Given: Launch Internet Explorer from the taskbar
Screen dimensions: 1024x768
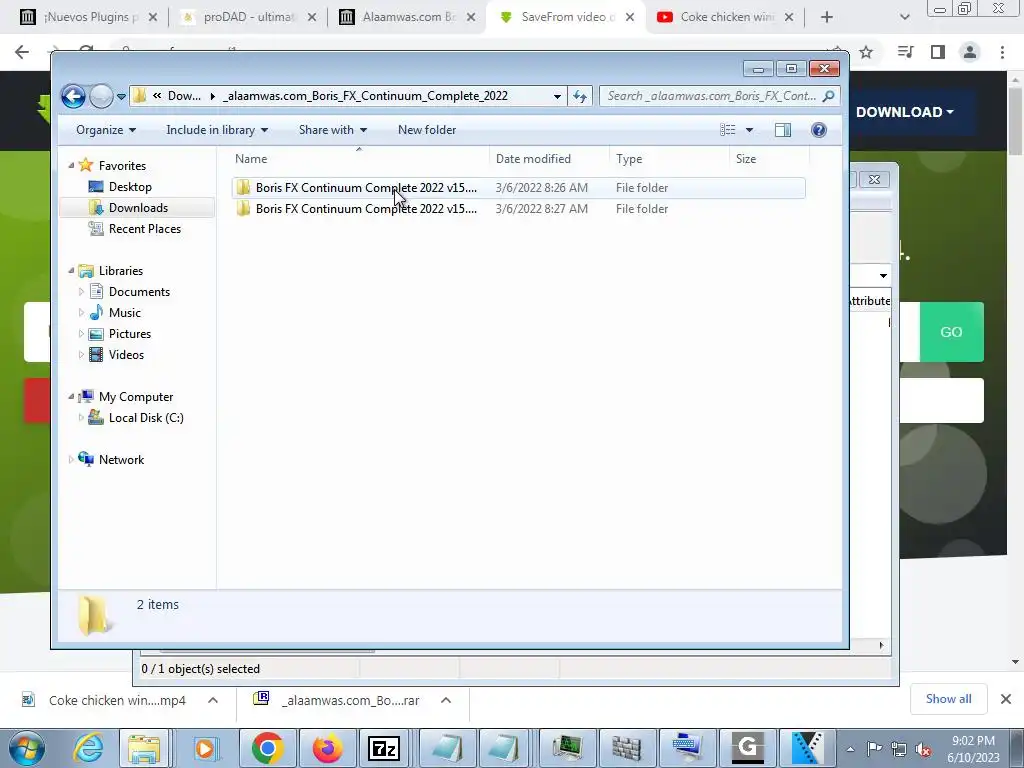Looking at the screenshot, I should pos(88,748).
